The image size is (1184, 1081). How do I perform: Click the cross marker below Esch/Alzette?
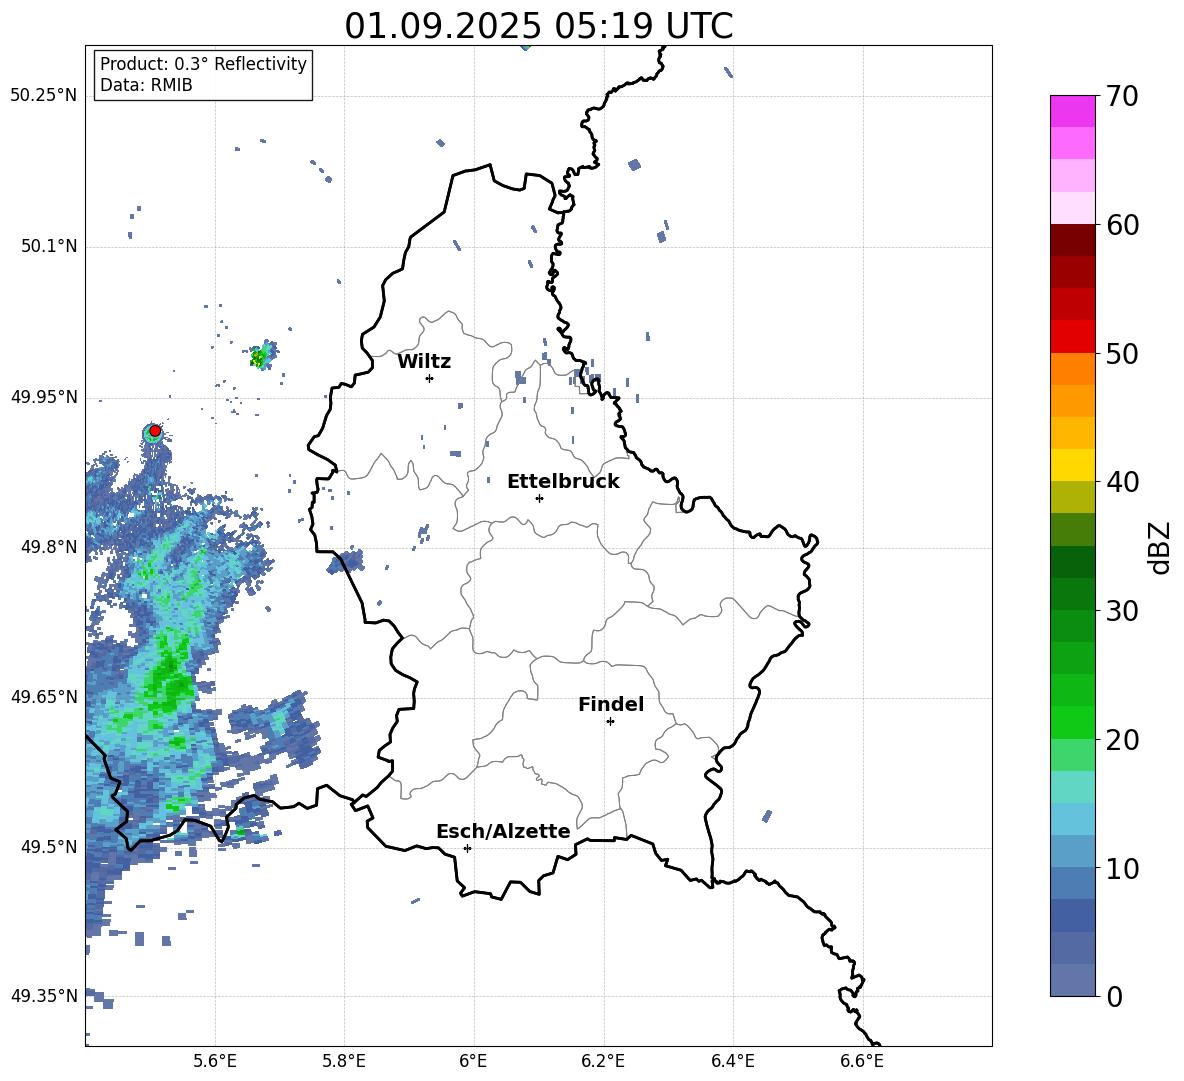467,848
